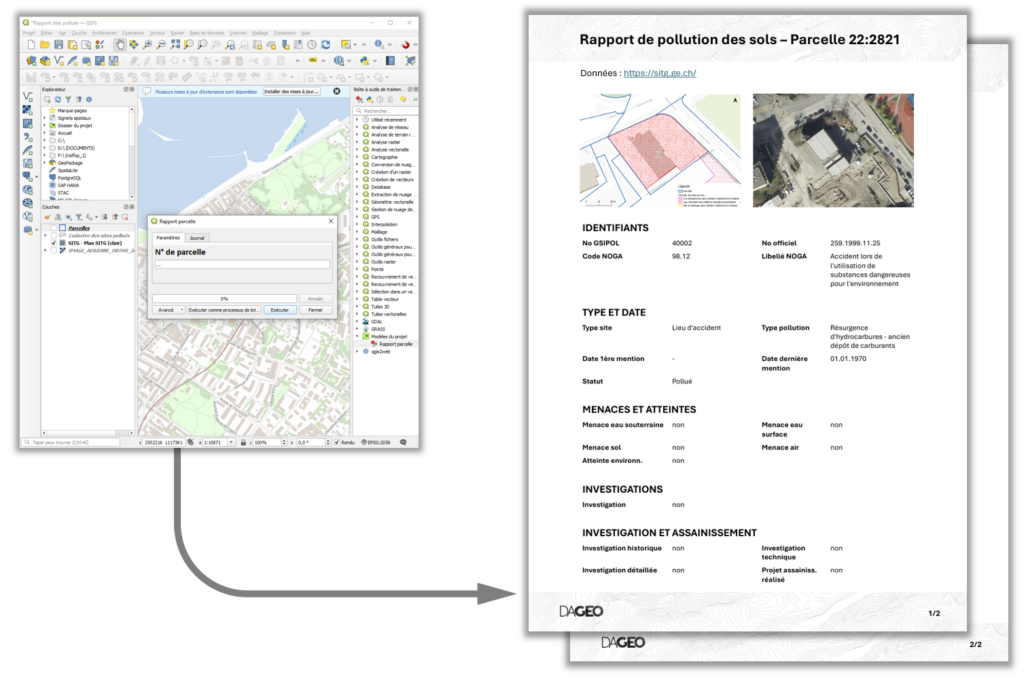Uncheck the SITG - Plan SITG (clair) layer
1024x679 pixels.
coord(52,242)
